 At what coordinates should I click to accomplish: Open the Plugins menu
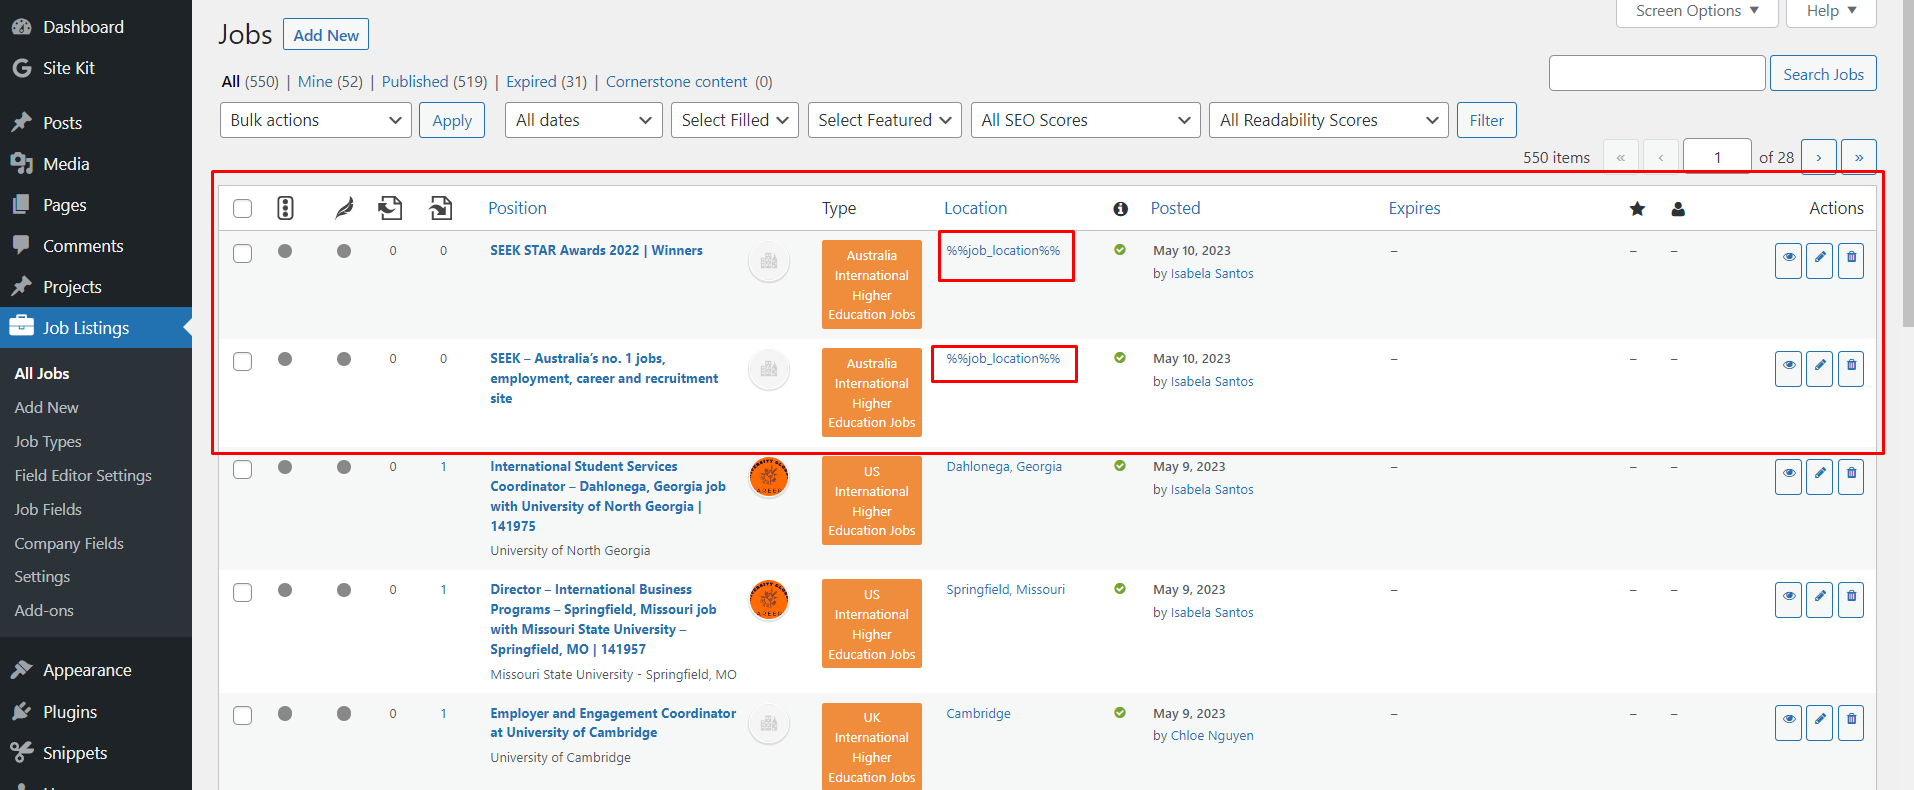70,712
